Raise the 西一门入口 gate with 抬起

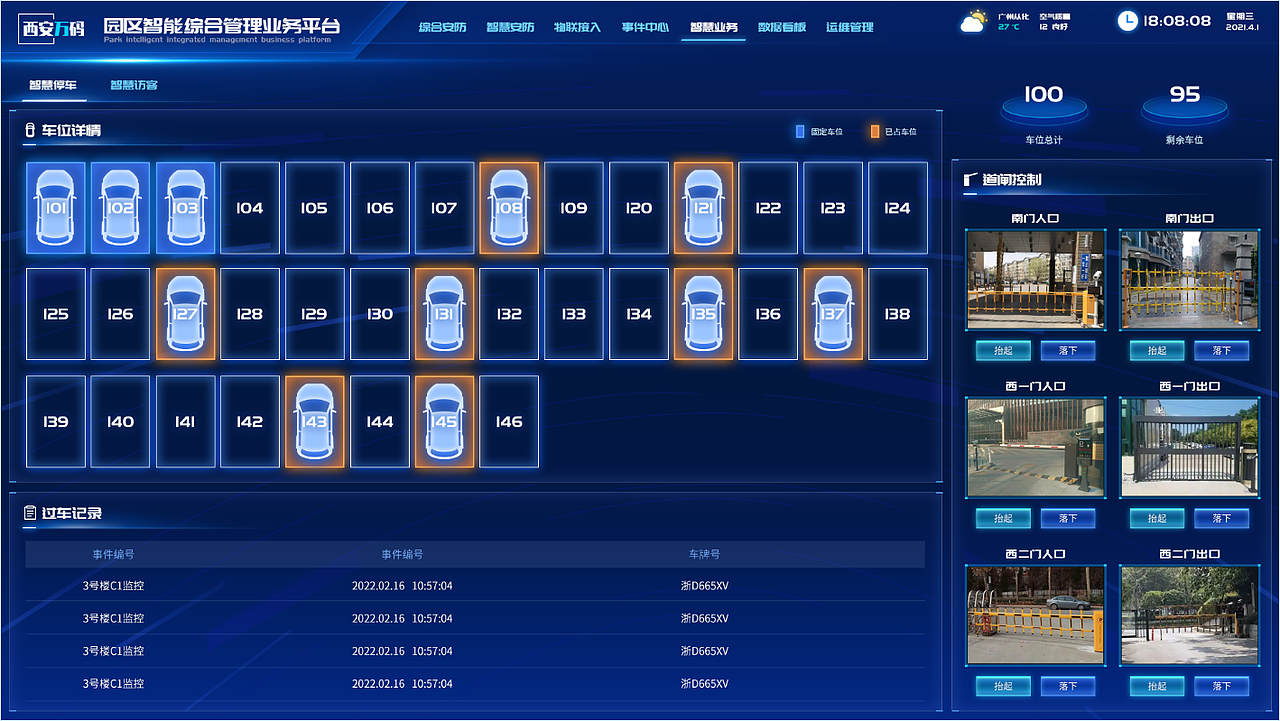[1003, 519]
